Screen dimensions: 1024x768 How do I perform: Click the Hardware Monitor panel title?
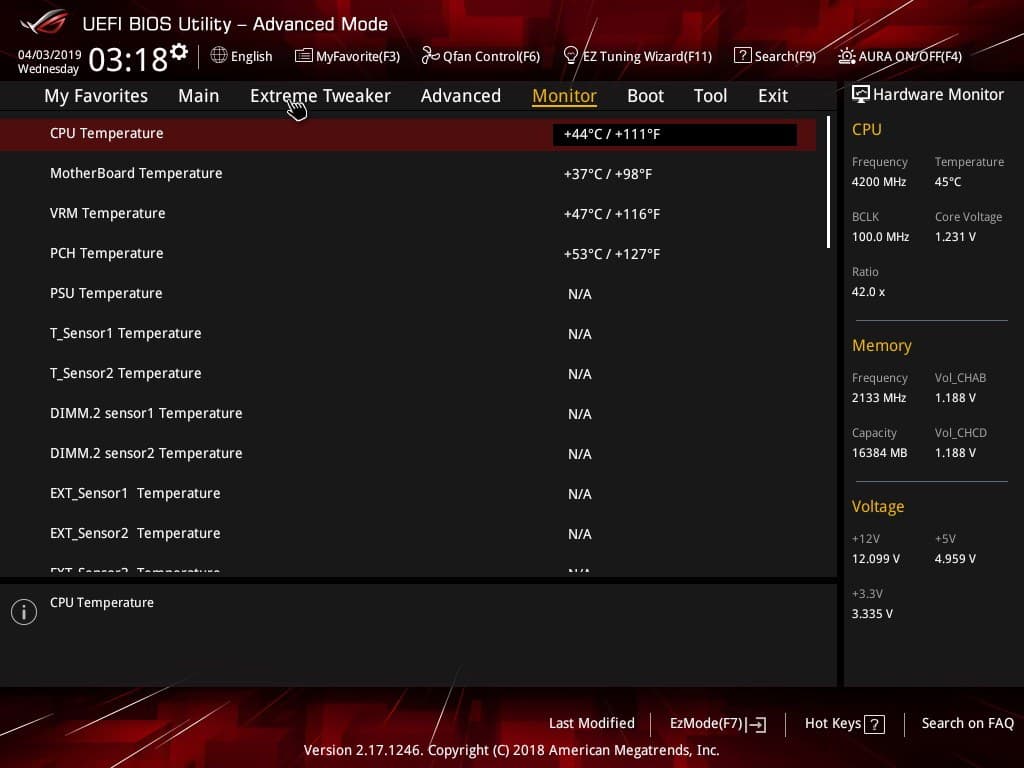pos(938,95)
